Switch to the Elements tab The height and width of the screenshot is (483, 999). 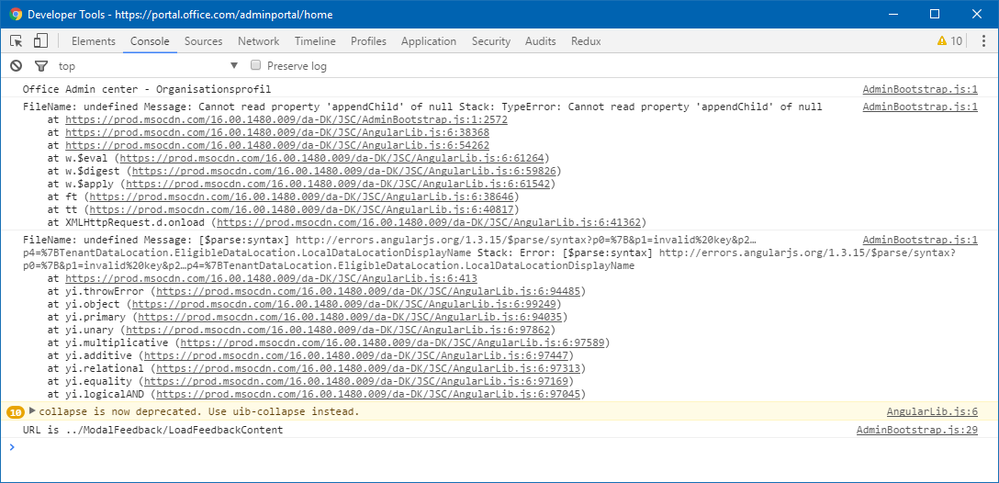[x=93, y=41]
